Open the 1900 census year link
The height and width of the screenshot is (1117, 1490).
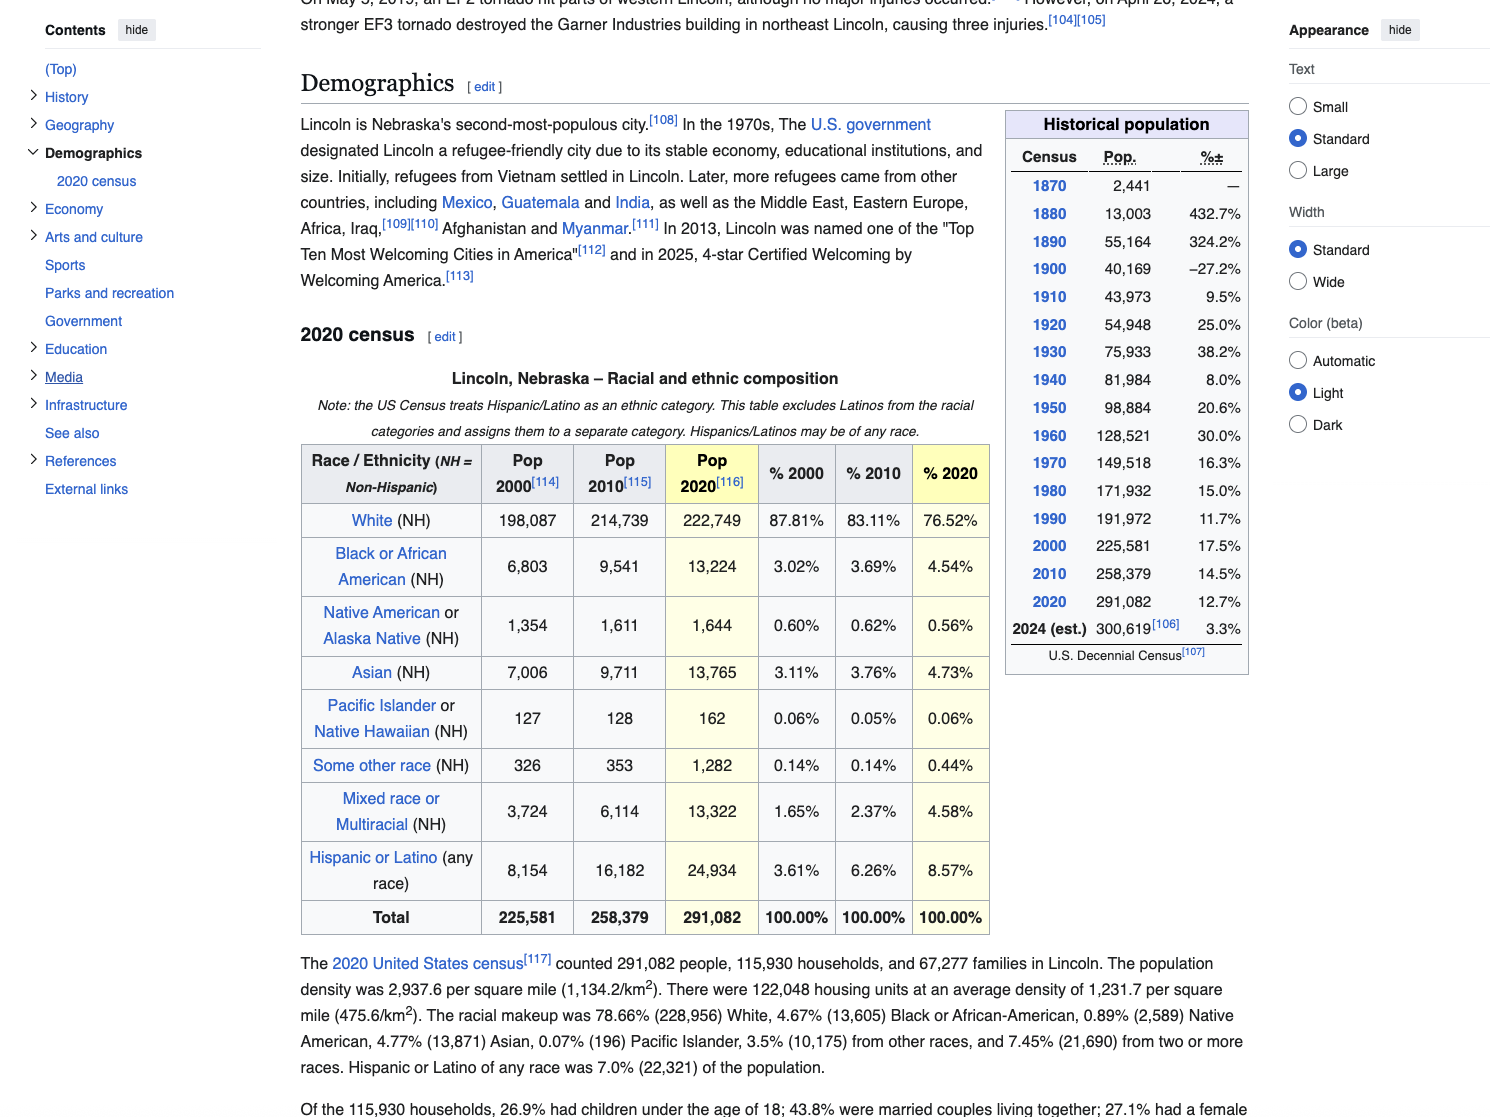click(x=1049, y=269)
